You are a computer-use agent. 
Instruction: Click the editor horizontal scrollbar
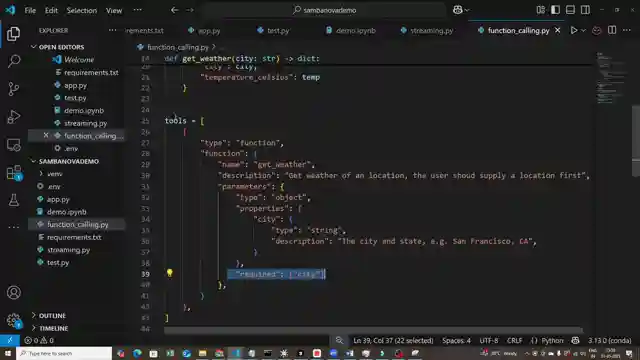(373, 330)
